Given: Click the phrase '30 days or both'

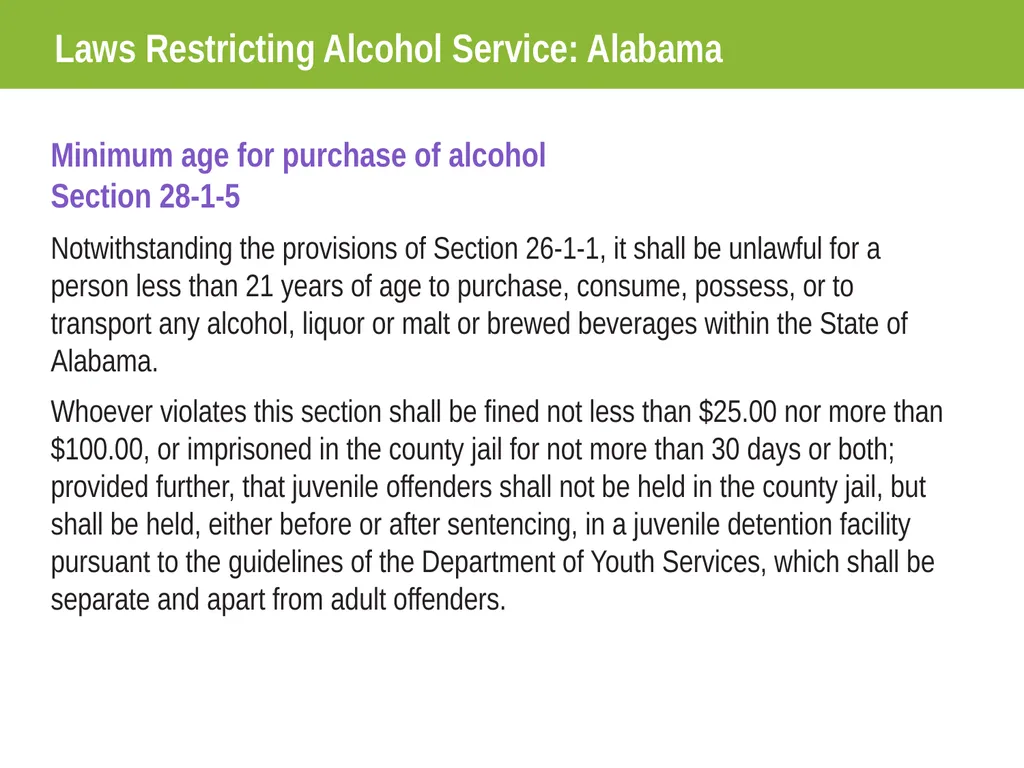Looking at the screenshot, I should pos(802,449).
